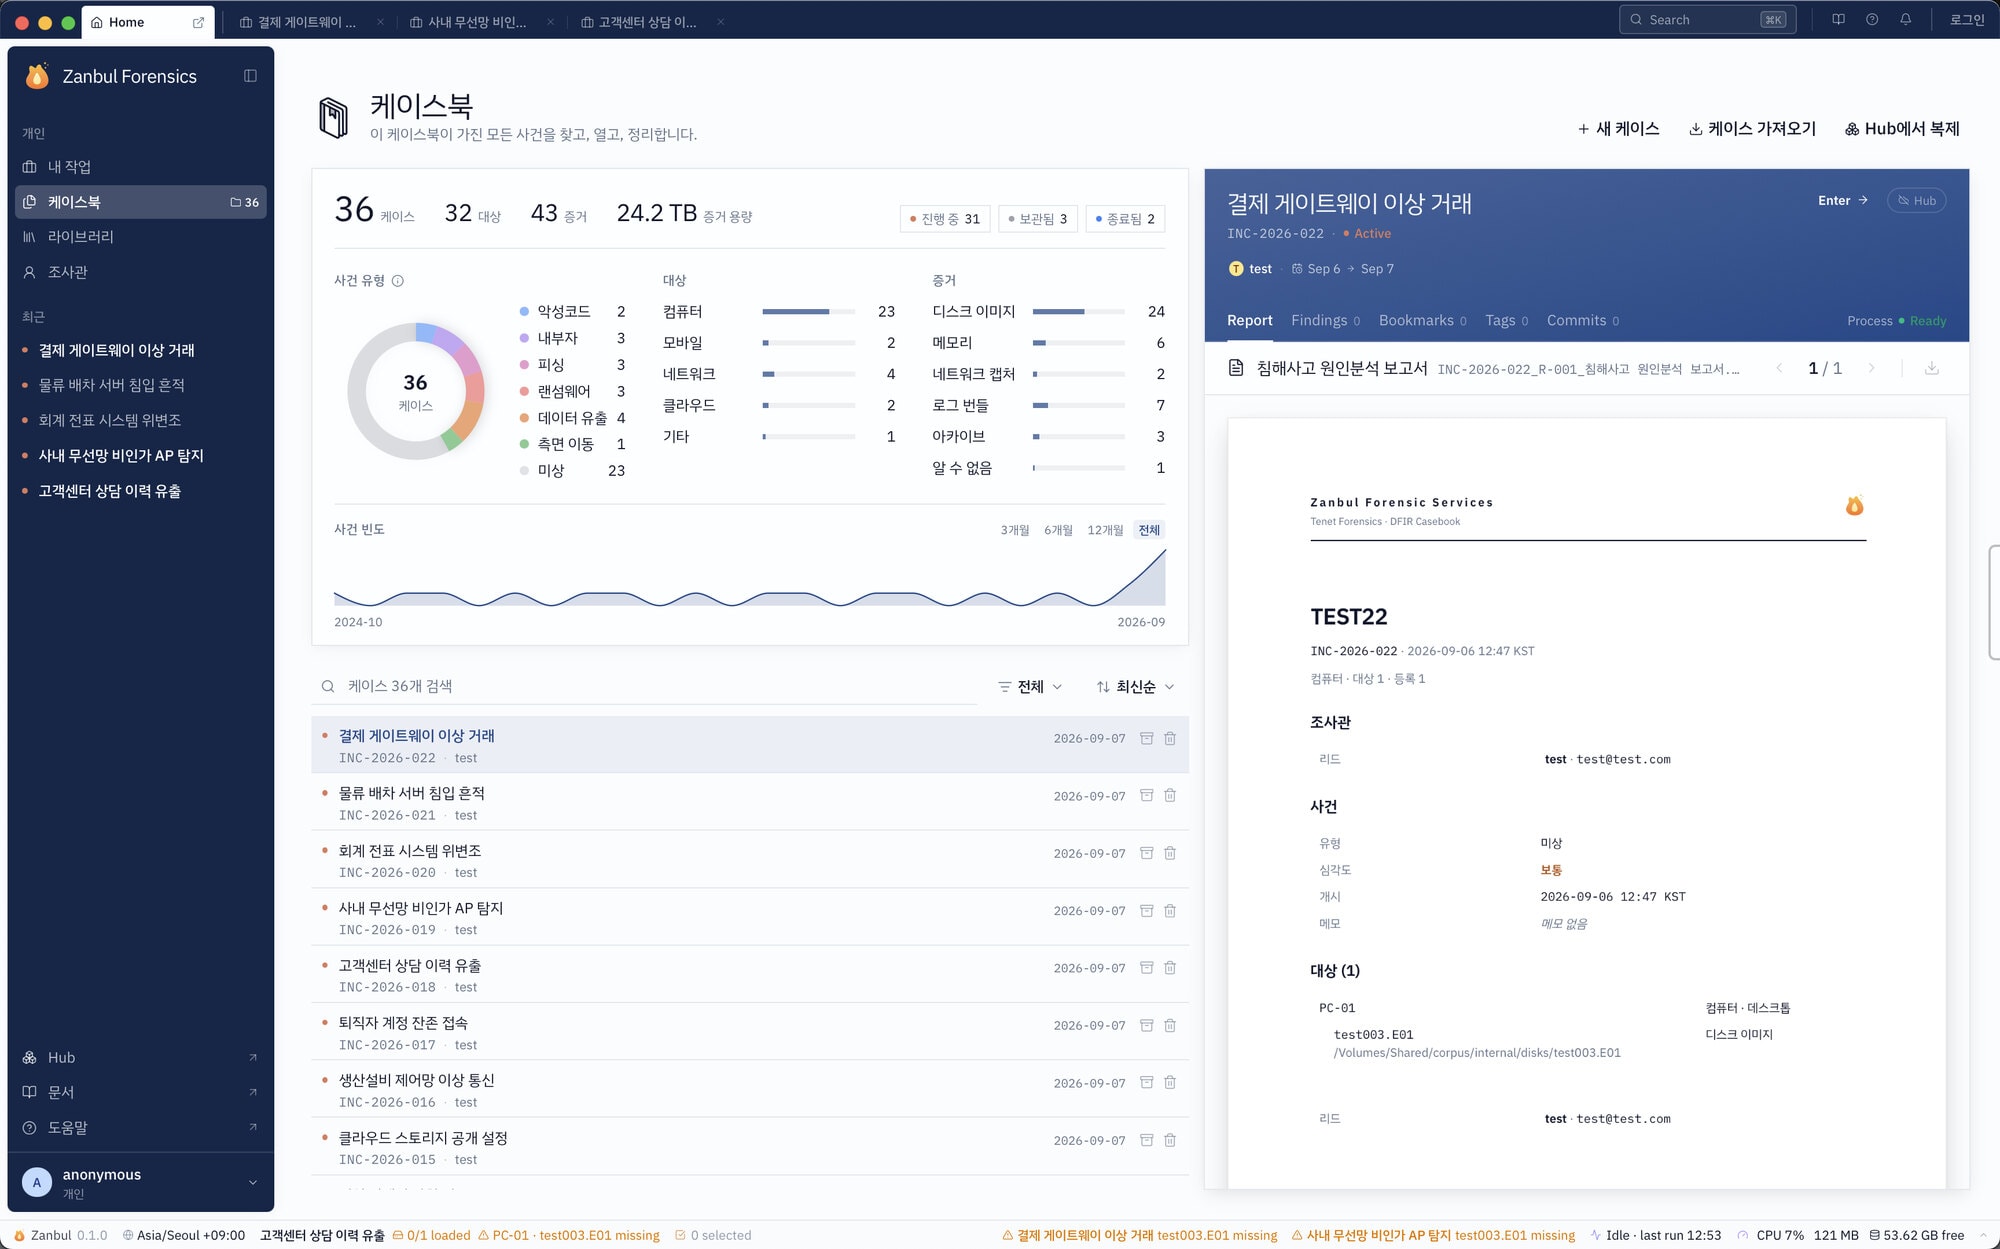The image size is (2000, 1249).
Task: Open the 전체 filter dropdown
Action: point(1030,687)
